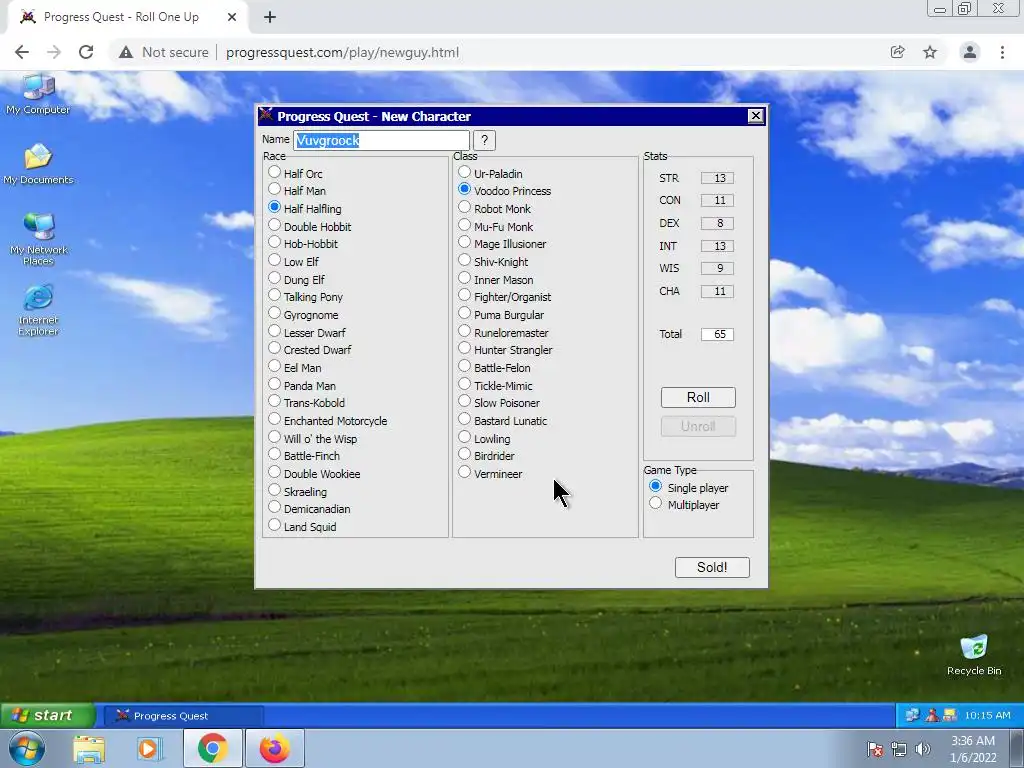Select Gyrognome race
1024x768 pixels.
coord(274,313)
